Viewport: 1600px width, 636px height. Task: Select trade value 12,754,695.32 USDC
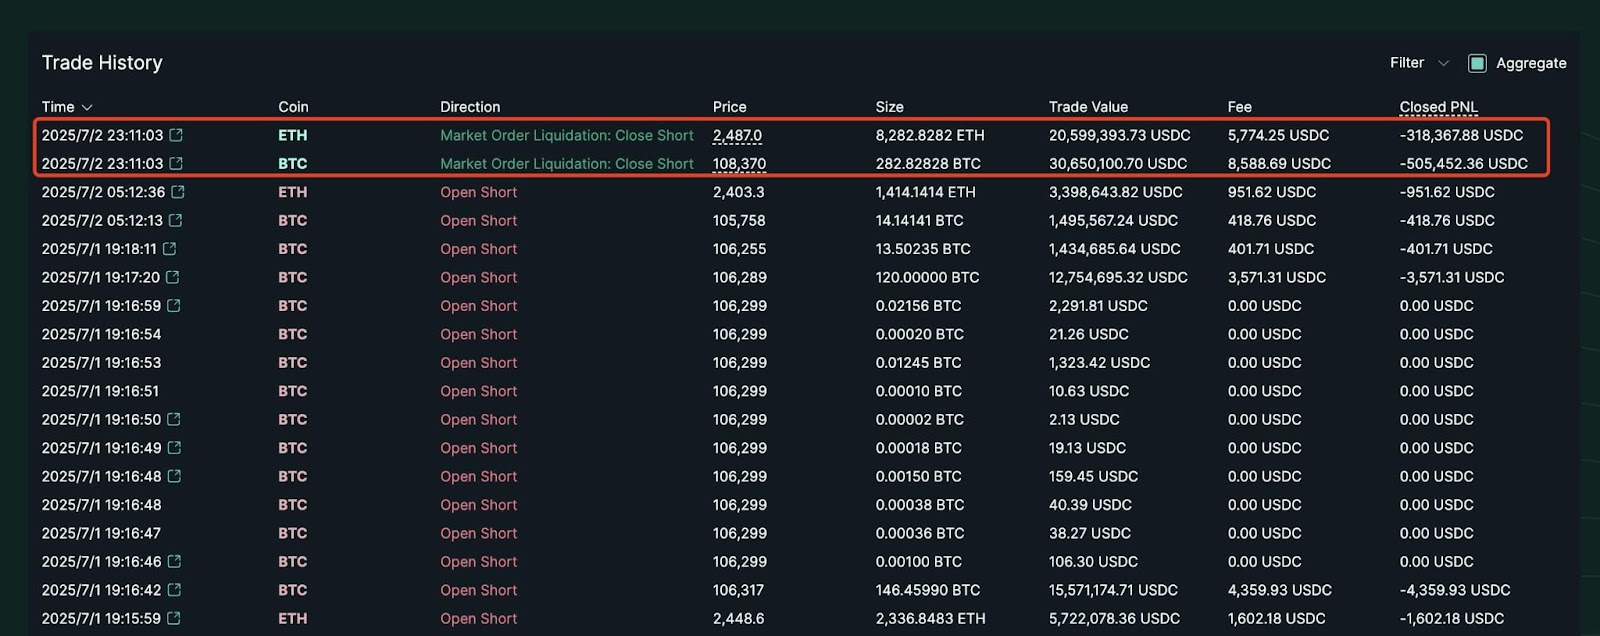(1118, 277)
